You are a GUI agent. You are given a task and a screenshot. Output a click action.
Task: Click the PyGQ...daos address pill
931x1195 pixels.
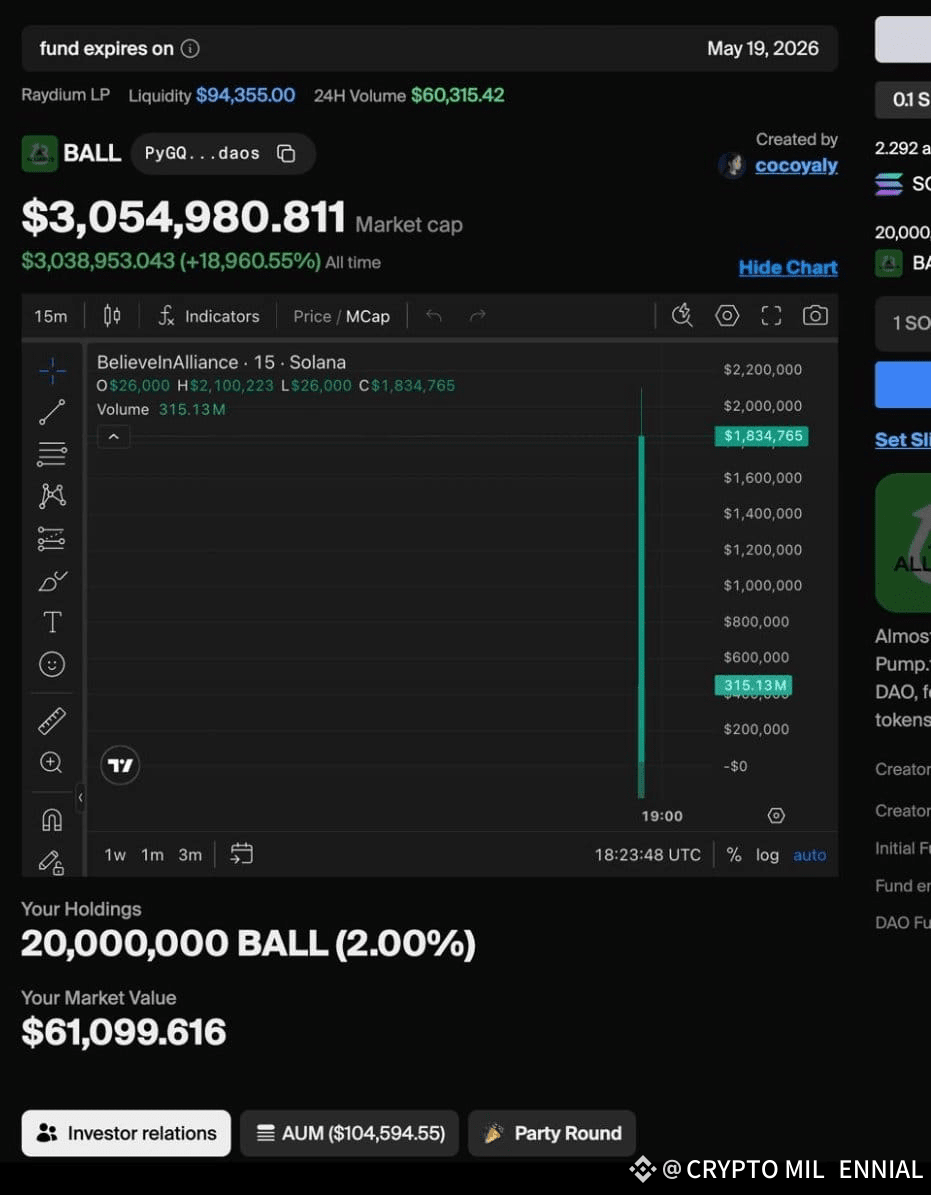(x=222, y=154)
